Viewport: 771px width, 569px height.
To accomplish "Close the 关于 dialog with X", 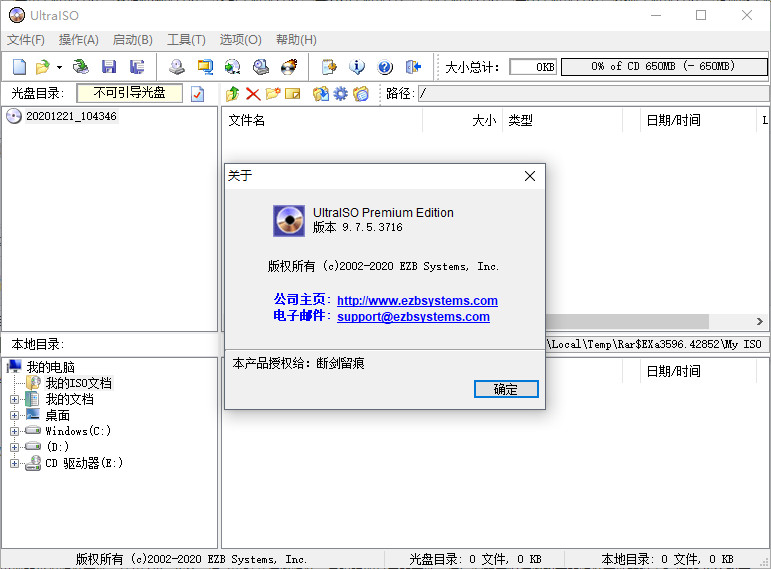I will click(530, 176).
